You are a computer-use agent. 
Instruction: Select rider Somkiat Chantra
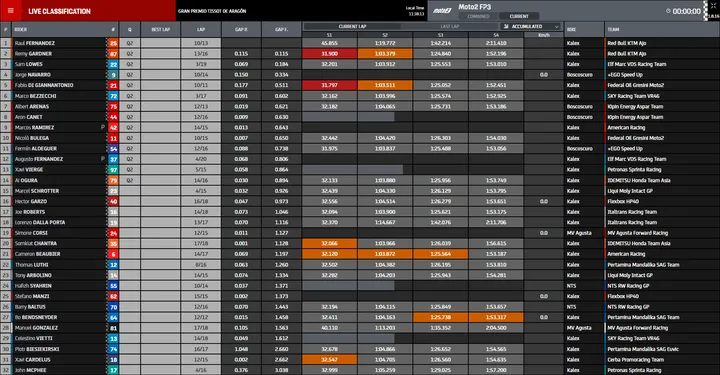(x=36, y=244)
